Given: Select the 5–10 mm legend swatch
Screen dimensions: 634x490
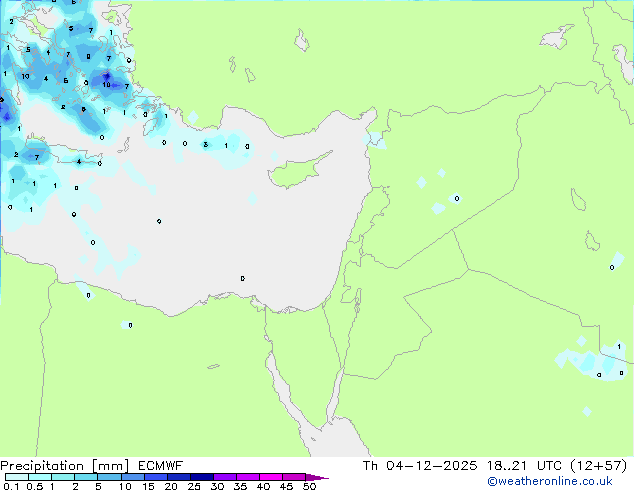Looking at the screenshot, I should click(x=109, y=477).
